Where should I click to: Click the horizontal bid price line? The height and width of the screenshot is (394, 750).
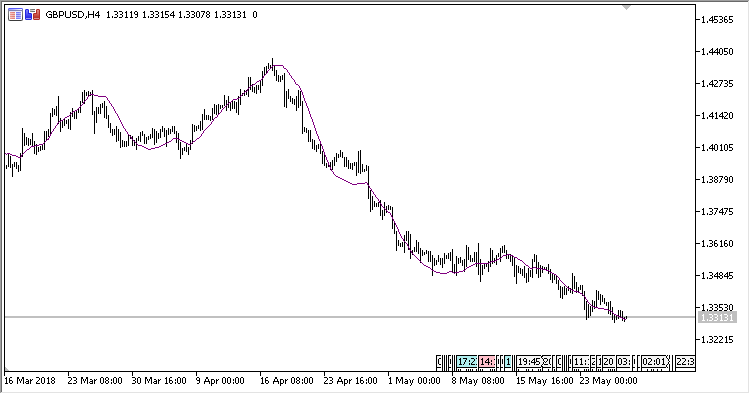tap(349, 317)
